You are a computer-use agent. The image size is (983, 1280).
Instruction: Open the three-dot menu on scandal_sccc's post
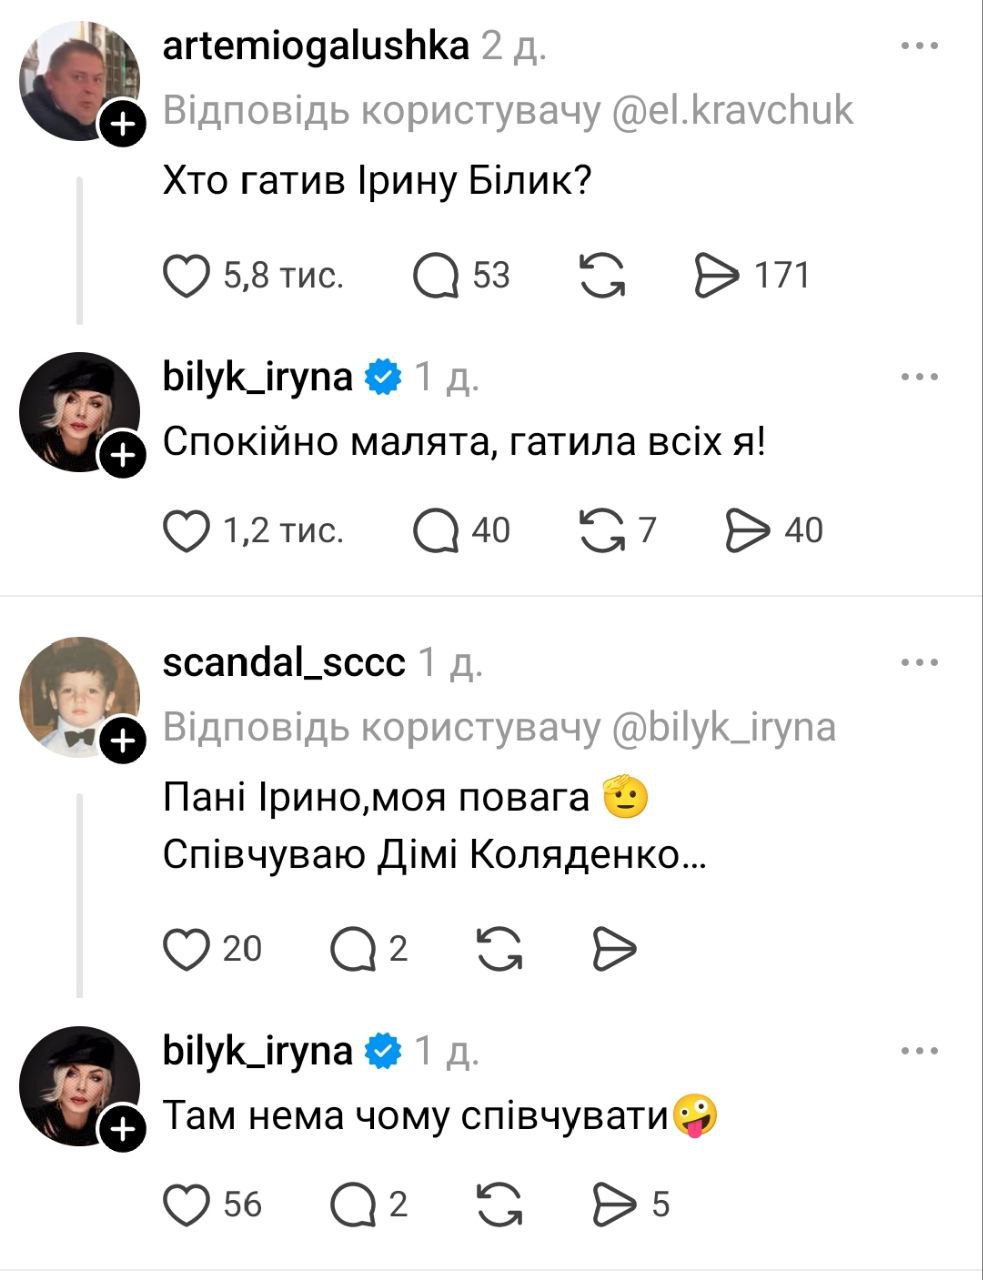coord(919,662)
